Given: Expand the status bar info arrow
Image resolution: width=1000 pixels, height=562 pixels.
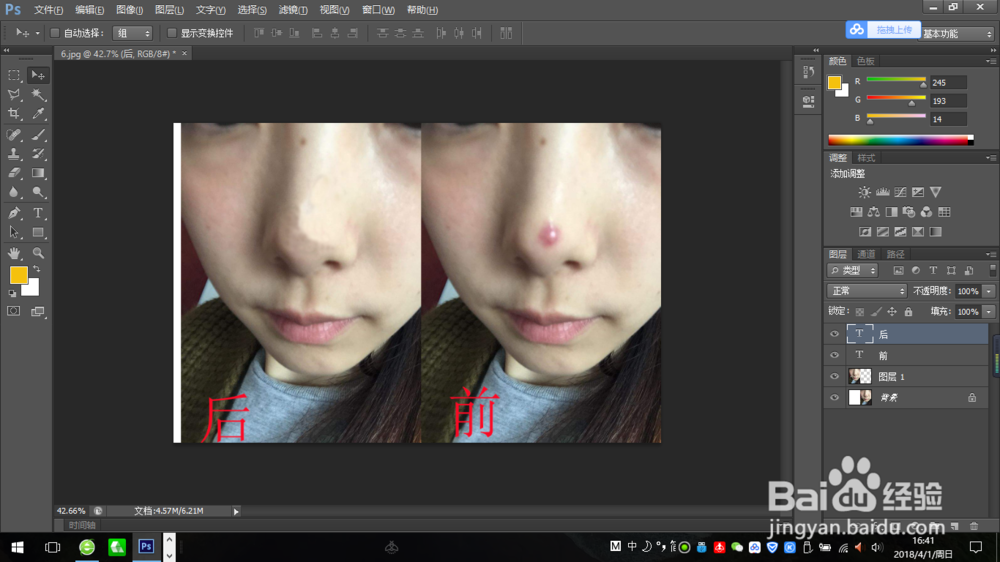Looking at the screenshot, I should [x=236, y=512].
